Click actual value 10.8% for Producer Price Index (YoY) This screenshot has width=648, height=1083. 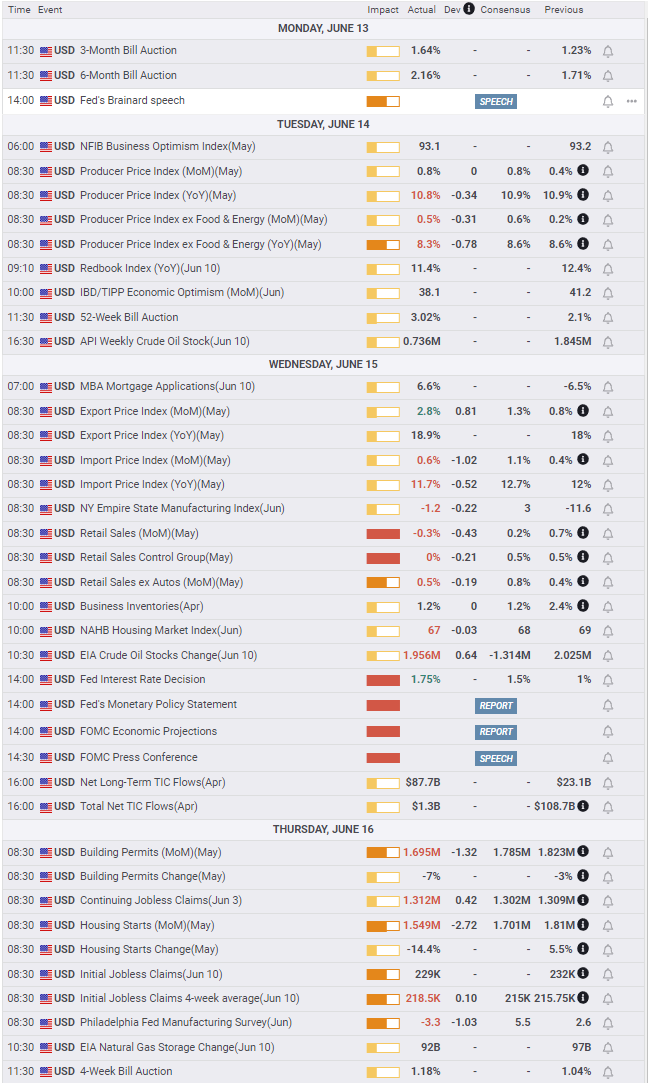pyautogui.click(x=426, y=195)
